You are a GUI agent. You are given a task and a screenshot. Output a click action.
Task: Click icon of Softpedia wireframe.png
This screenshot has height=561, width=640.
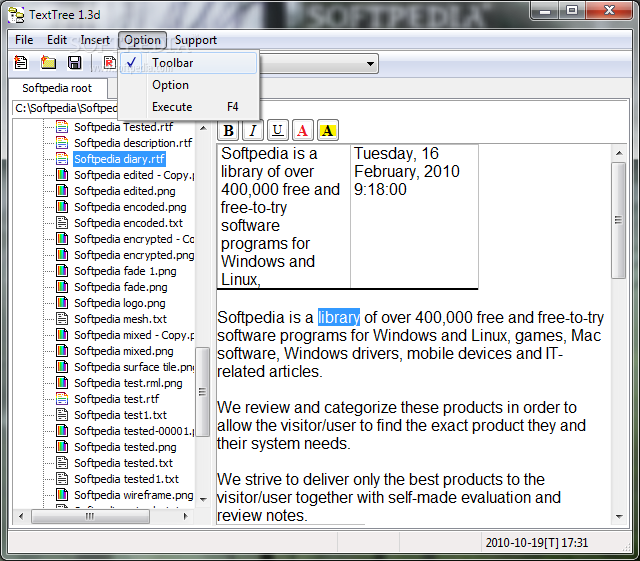(x=62, y=494)
